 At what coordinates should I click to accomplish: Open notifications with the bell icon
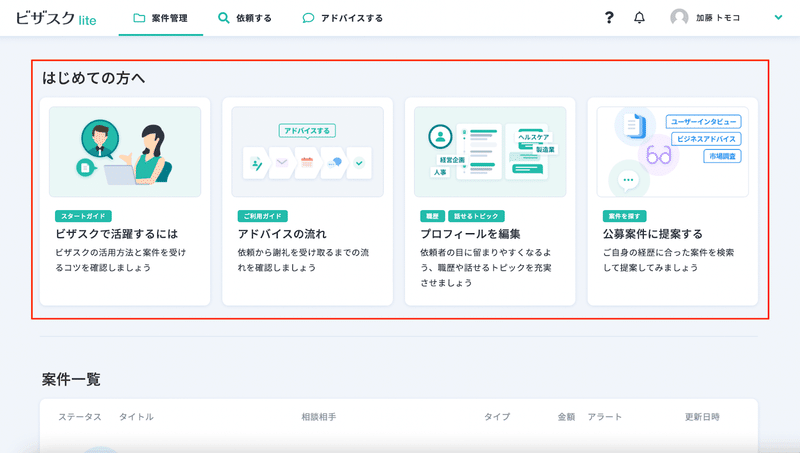[x=639, y=17]
